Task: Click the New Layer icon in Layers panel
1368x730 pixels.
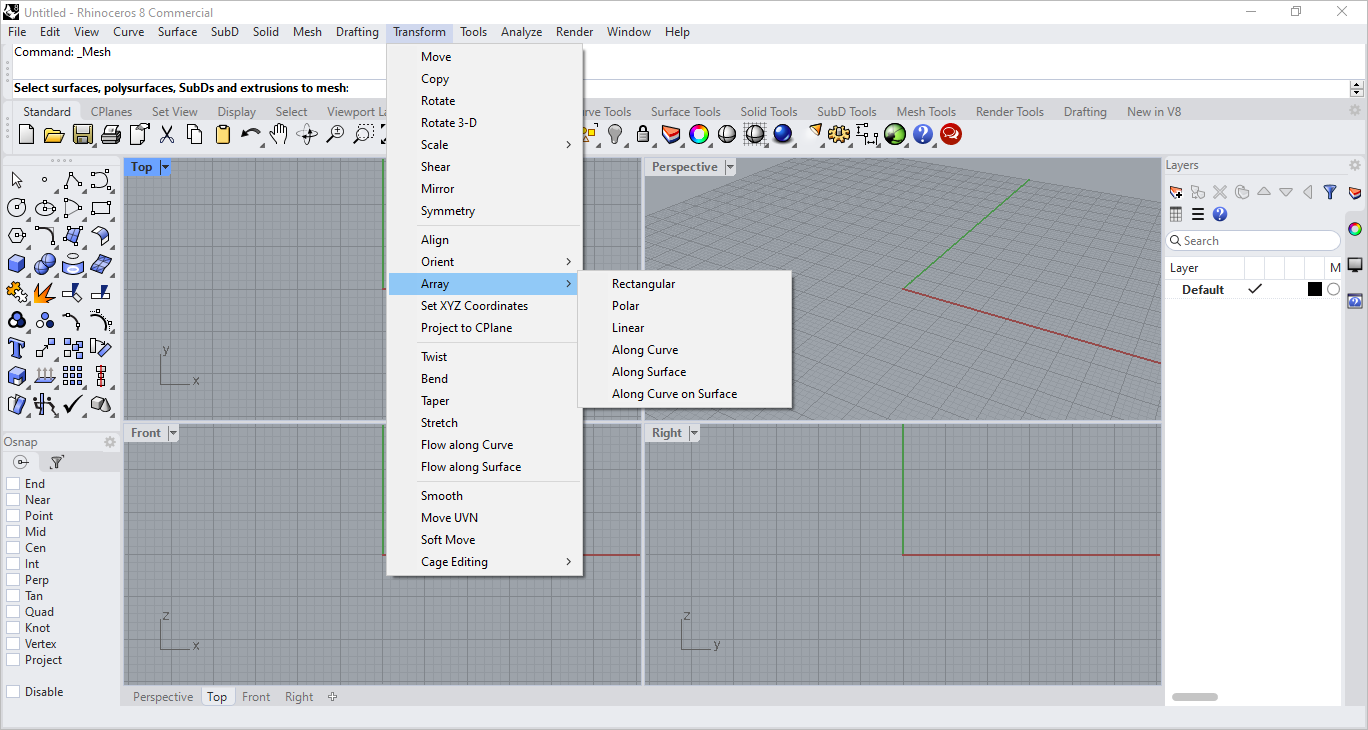Action: click(1176, 192)
